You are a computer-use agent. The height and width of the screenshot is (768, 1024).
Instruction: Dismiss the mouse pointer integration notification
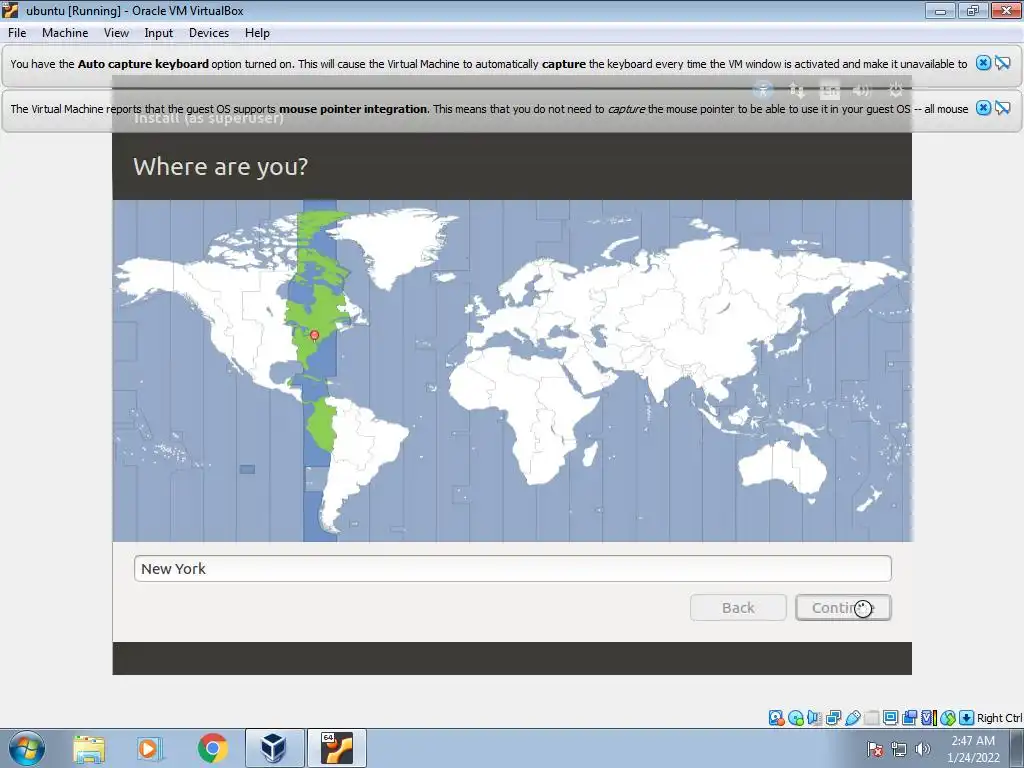983,108
